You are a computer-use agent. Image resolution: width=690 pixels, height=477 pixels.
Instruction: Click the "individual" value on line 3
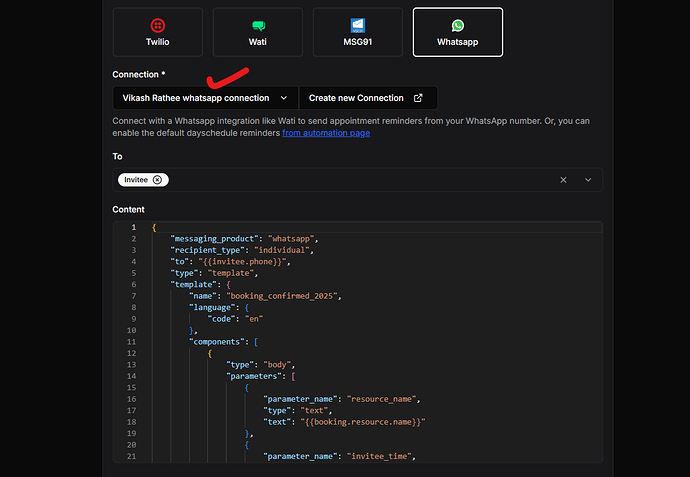click(282, 250)
